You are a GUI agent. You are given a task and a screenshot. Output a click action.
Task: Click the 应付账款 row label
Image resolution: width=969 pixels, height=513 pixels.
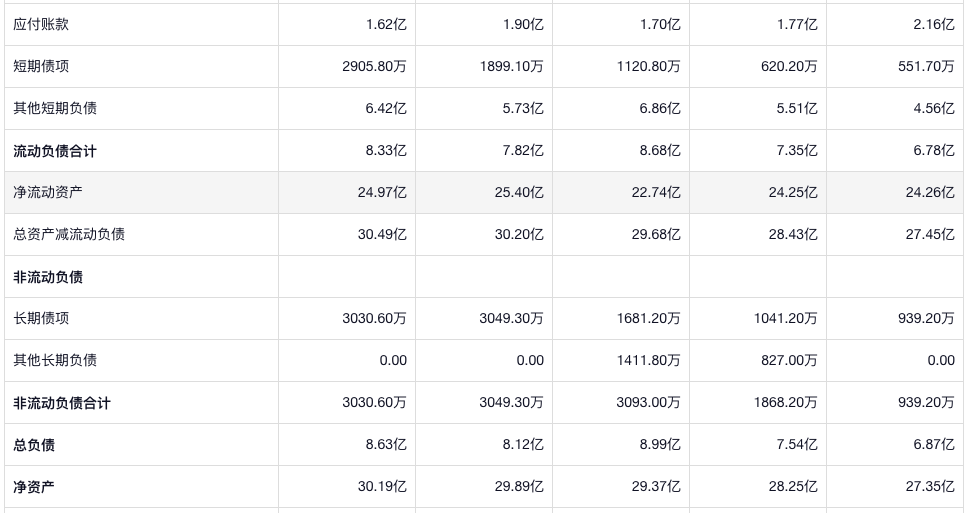click(x=41, y=24)
